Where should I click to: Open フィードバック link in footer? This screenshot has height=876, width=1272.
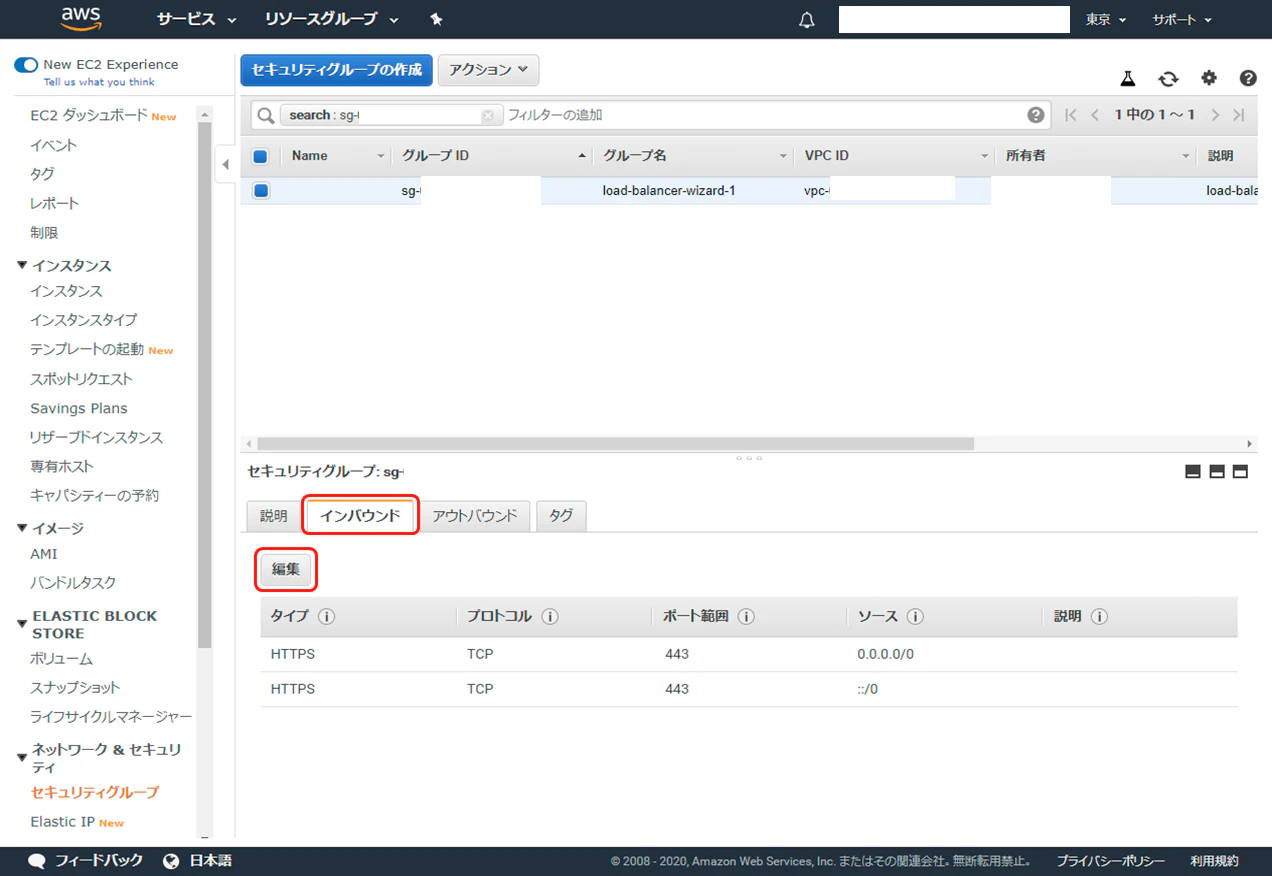point(99,861)
